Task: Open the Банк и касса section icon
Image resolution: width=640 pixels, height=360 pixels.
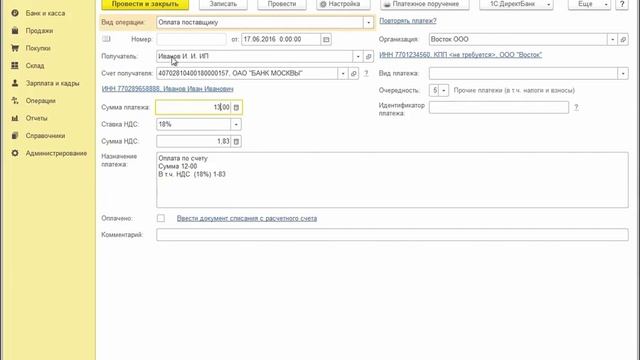Action: (15, 13)
